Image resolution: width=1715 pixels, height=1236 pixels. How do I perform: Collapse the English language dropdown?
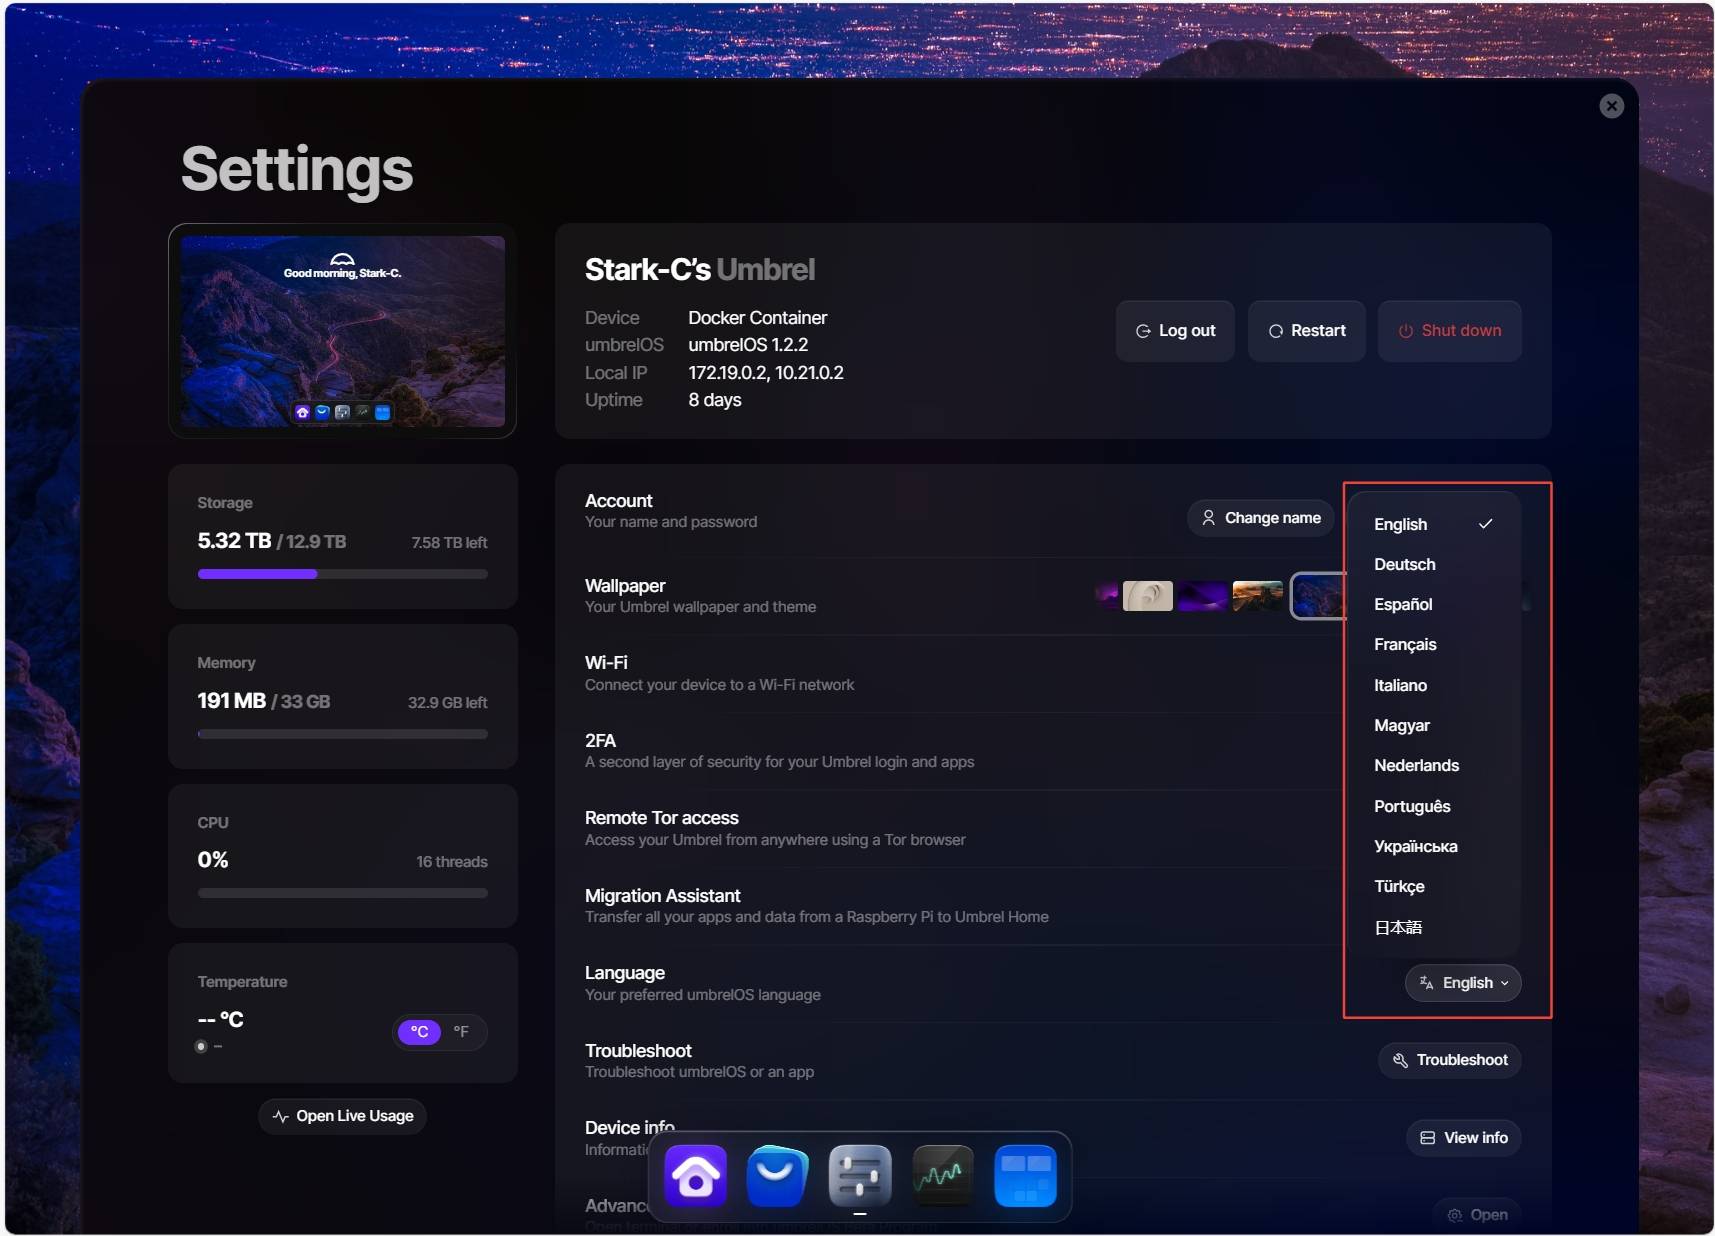[1463, 983]
